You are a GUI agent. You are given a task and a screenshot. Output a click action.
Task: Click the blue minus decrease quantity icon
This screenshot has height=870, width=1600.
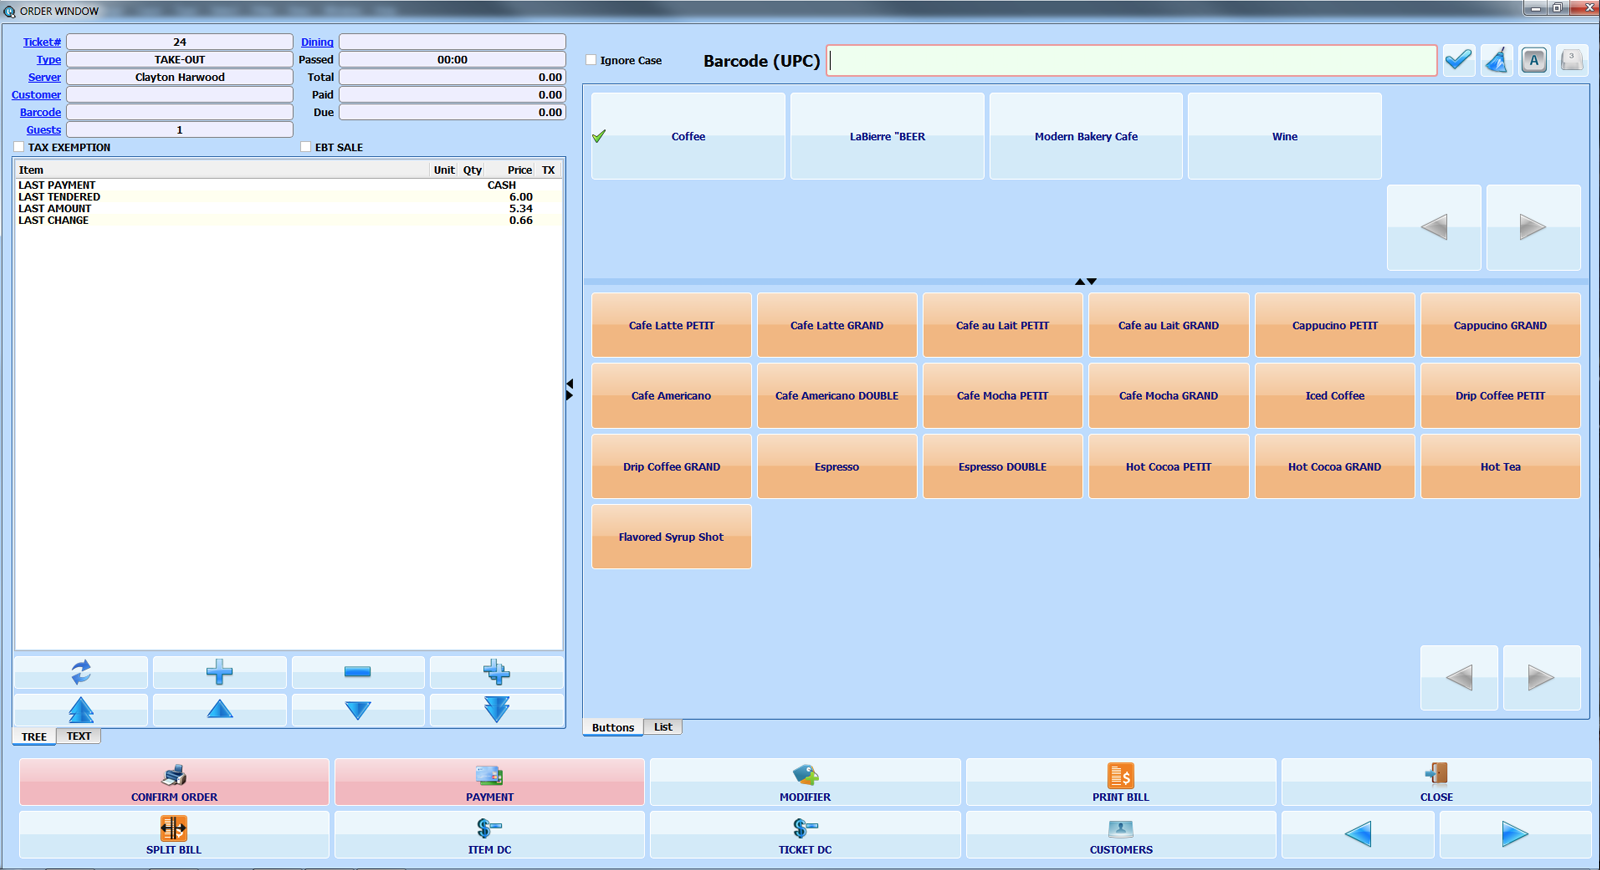coord(357,672)
